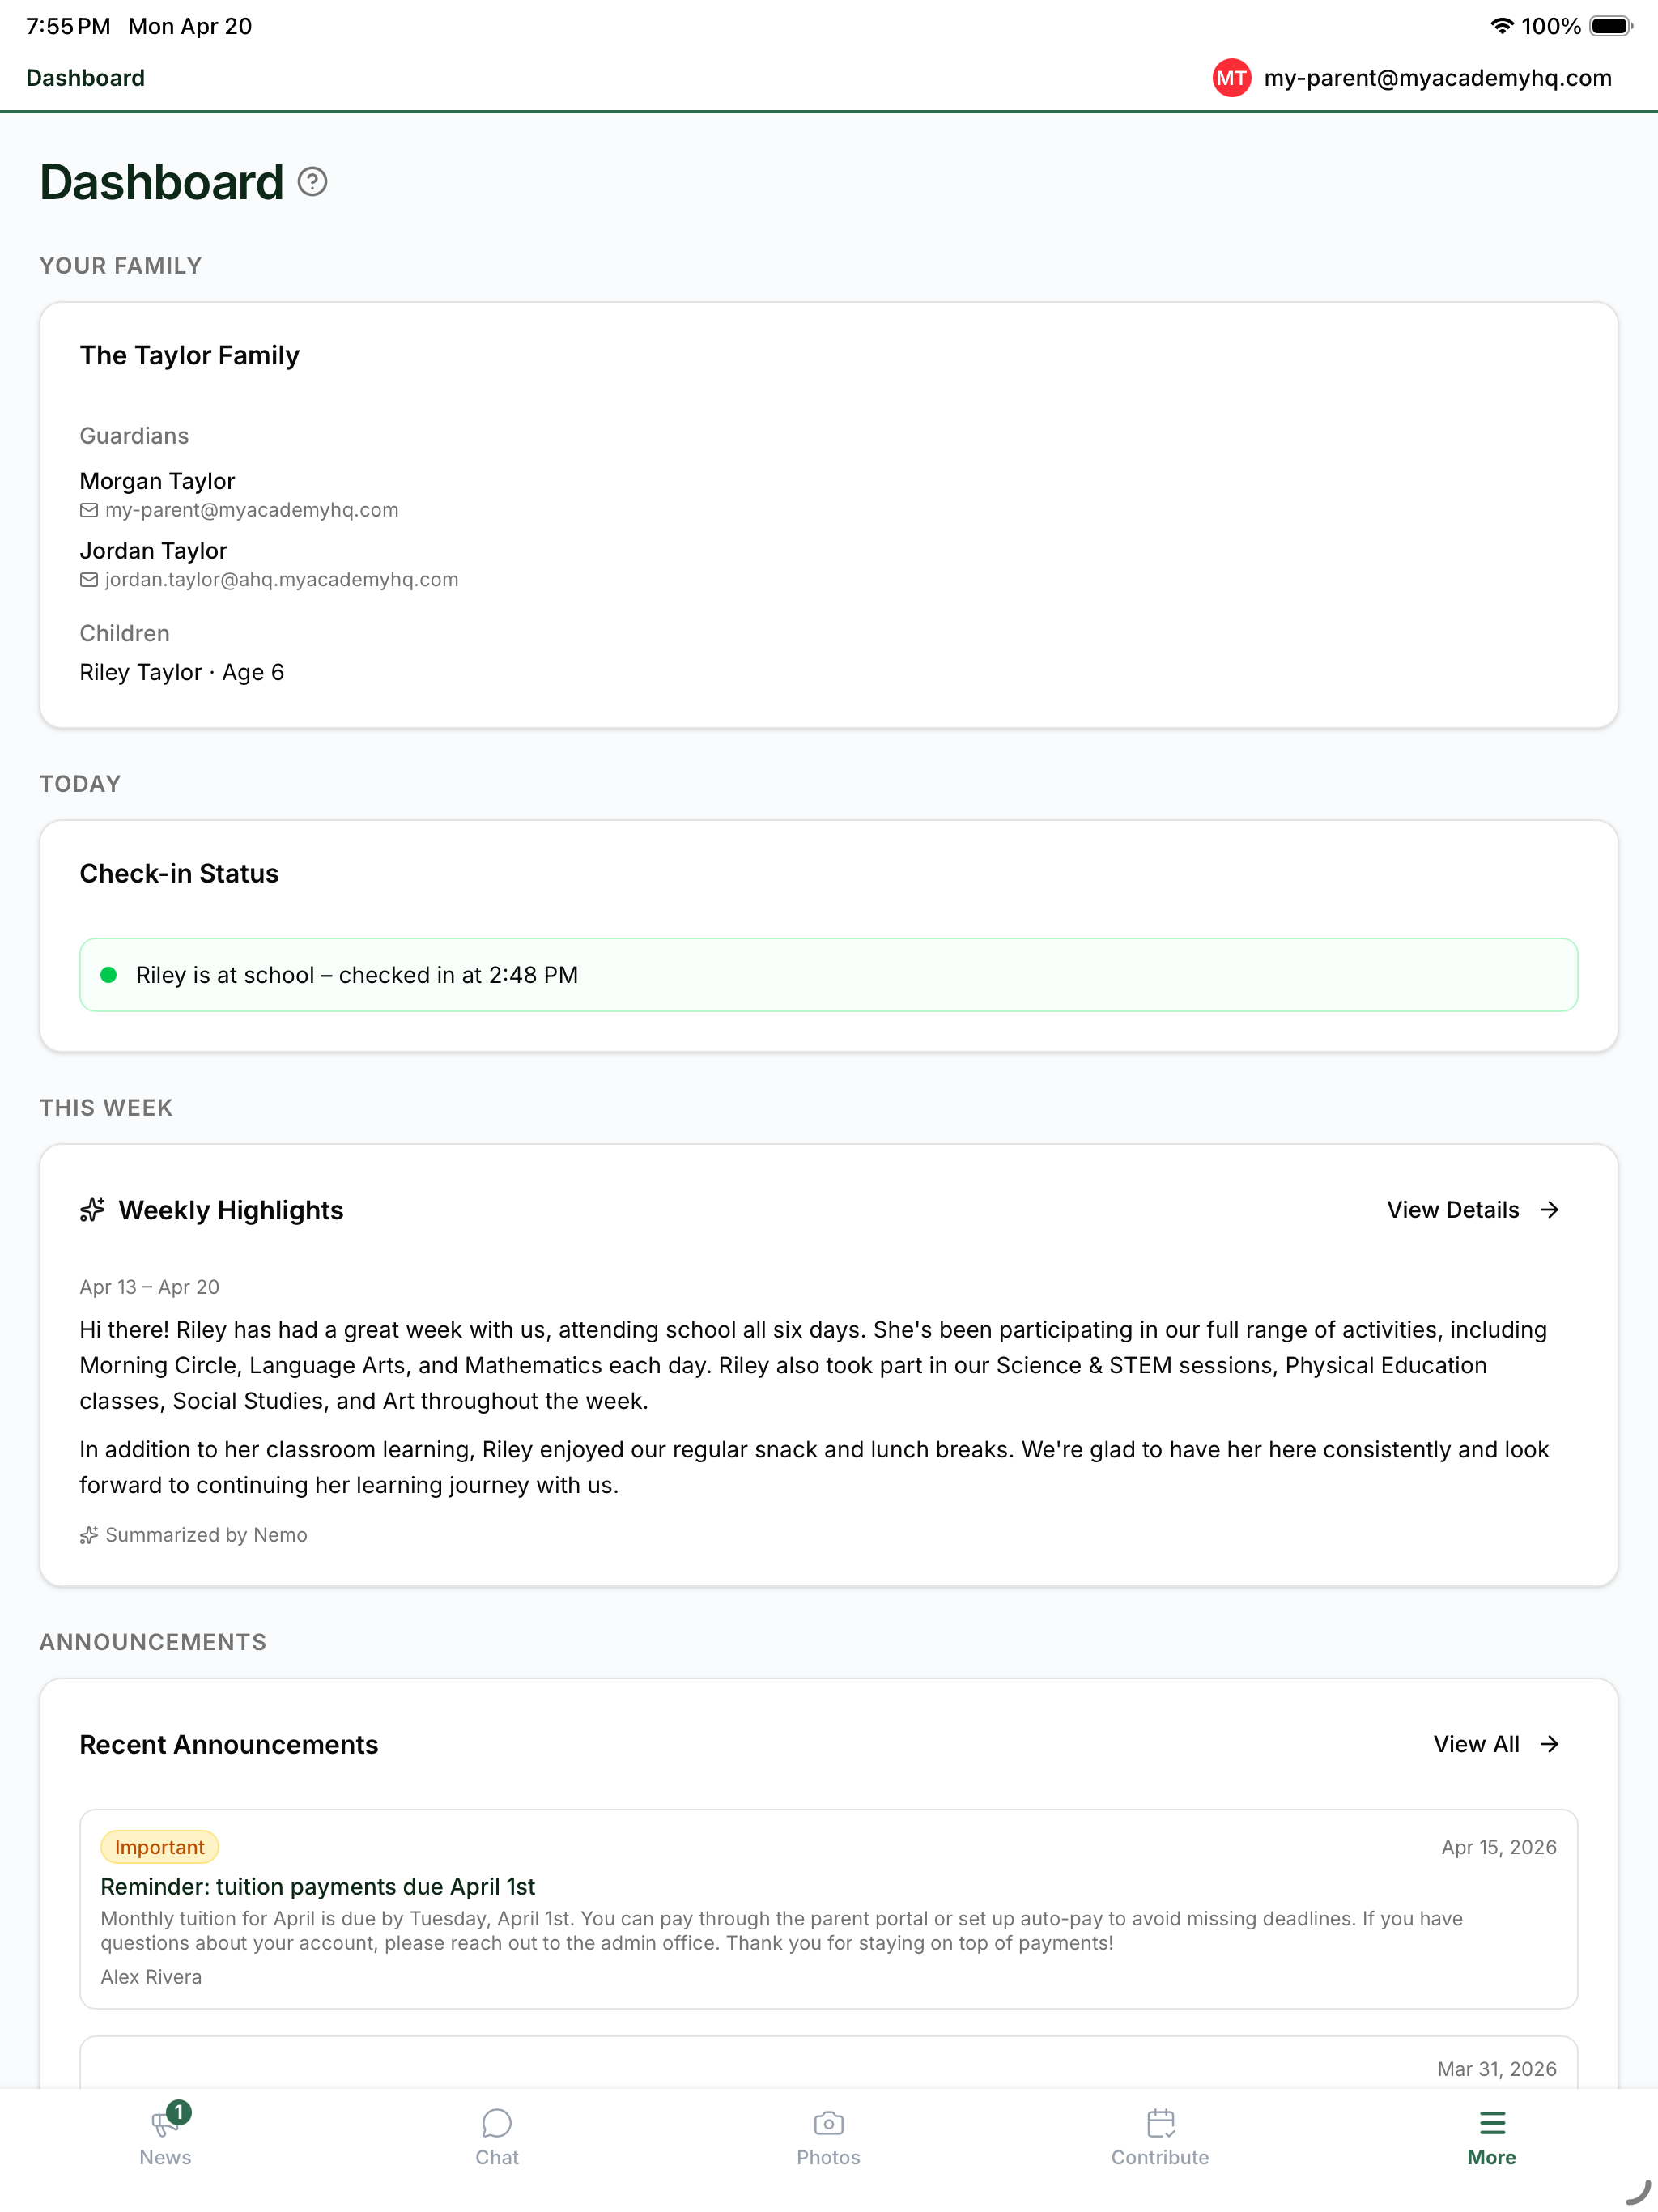
Task: Open the News tab megaphone icon
Action: click(165, 2122)
